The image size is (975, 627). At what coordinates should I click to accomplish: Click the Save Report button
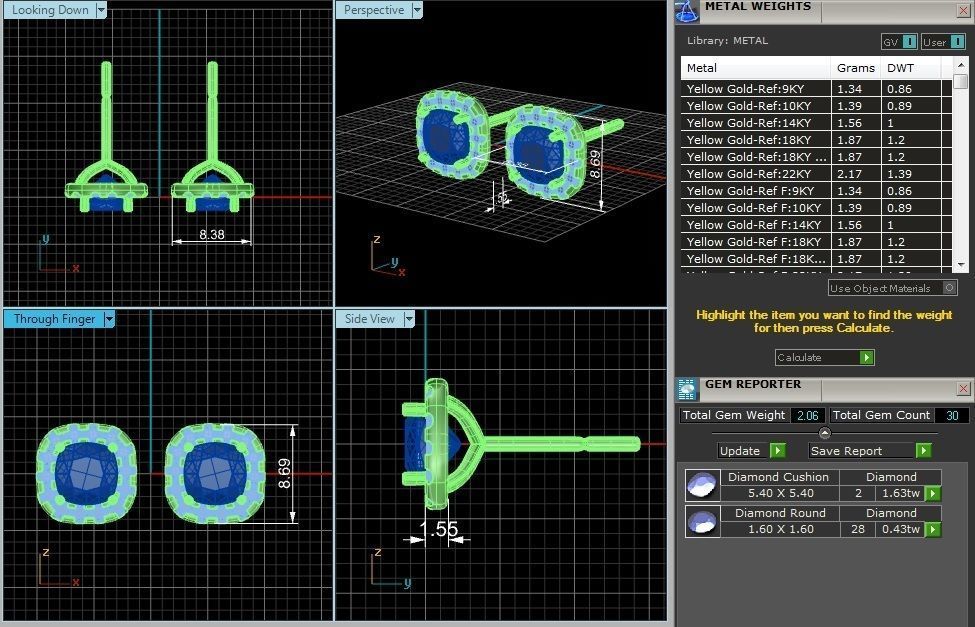tap(870, 451)
